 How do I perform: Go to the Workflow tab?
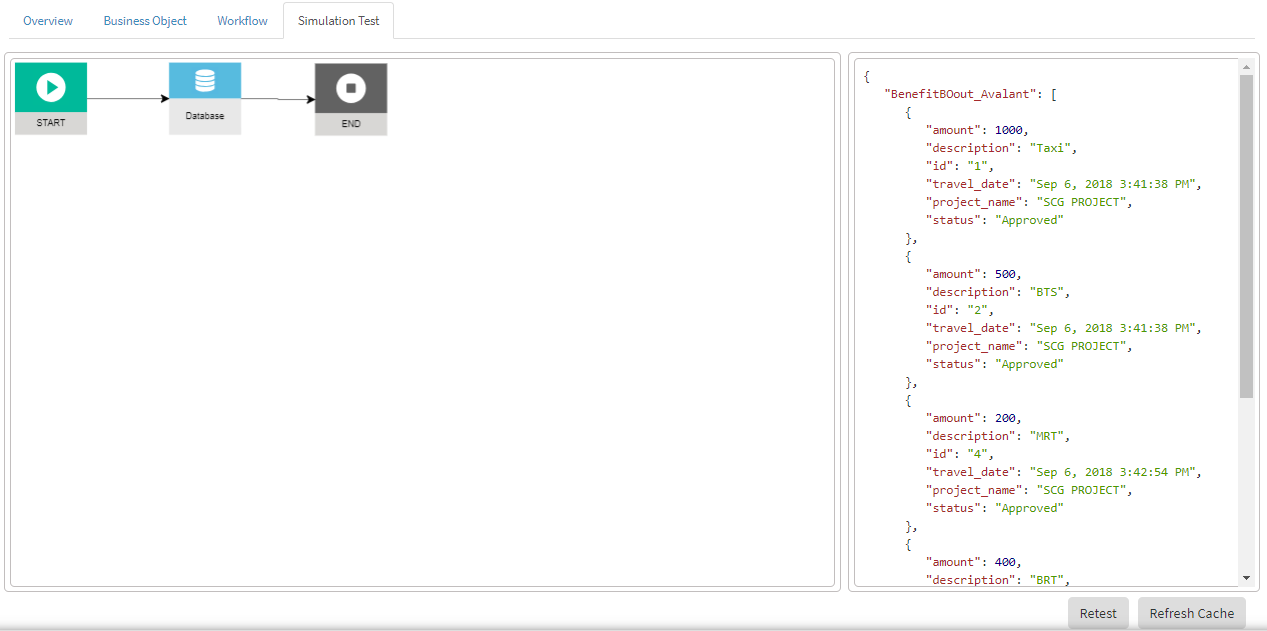242,21
